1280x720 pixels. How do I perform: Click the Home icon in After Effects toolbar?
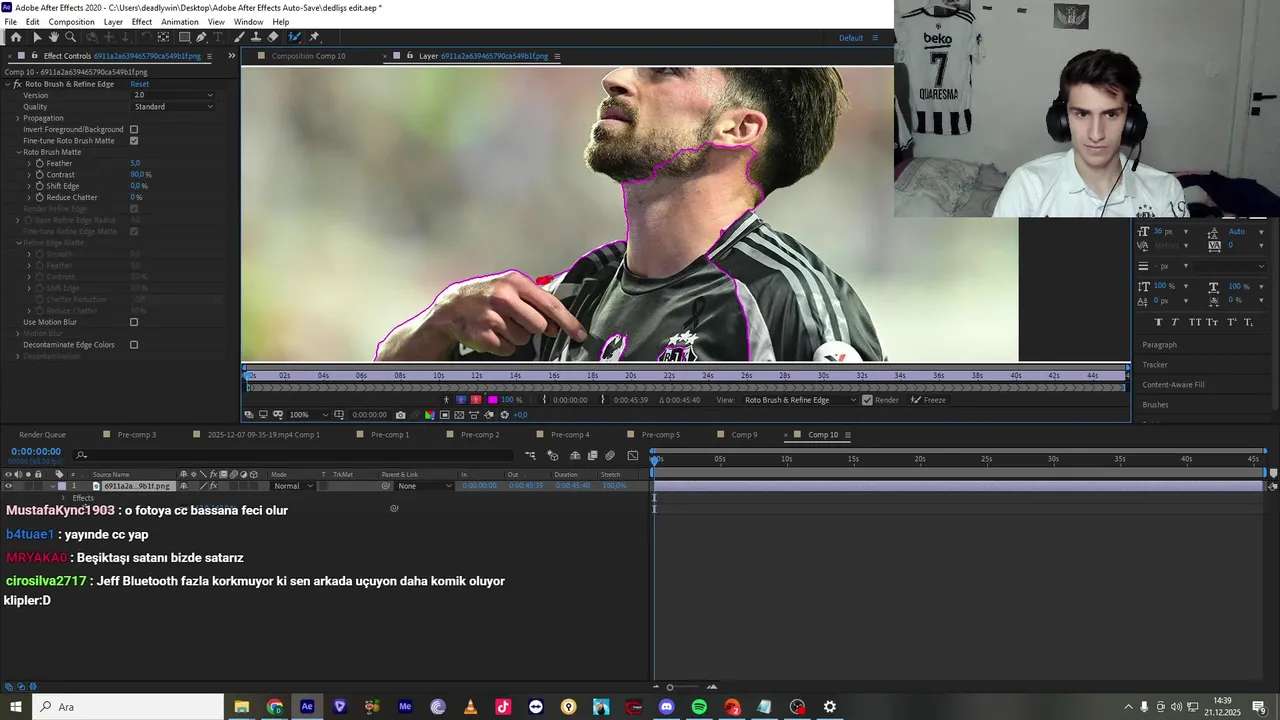point(16,37)
